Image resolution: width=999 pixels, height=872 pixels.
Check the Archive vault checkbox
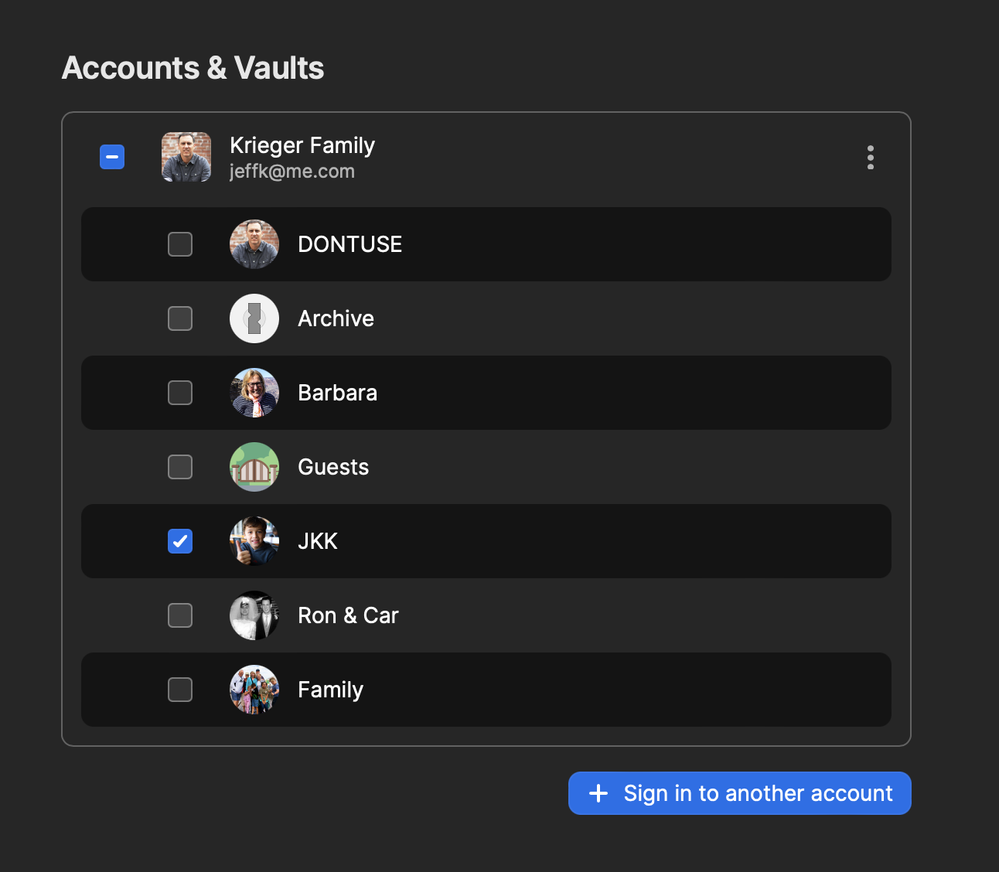[x=180, y=318]
